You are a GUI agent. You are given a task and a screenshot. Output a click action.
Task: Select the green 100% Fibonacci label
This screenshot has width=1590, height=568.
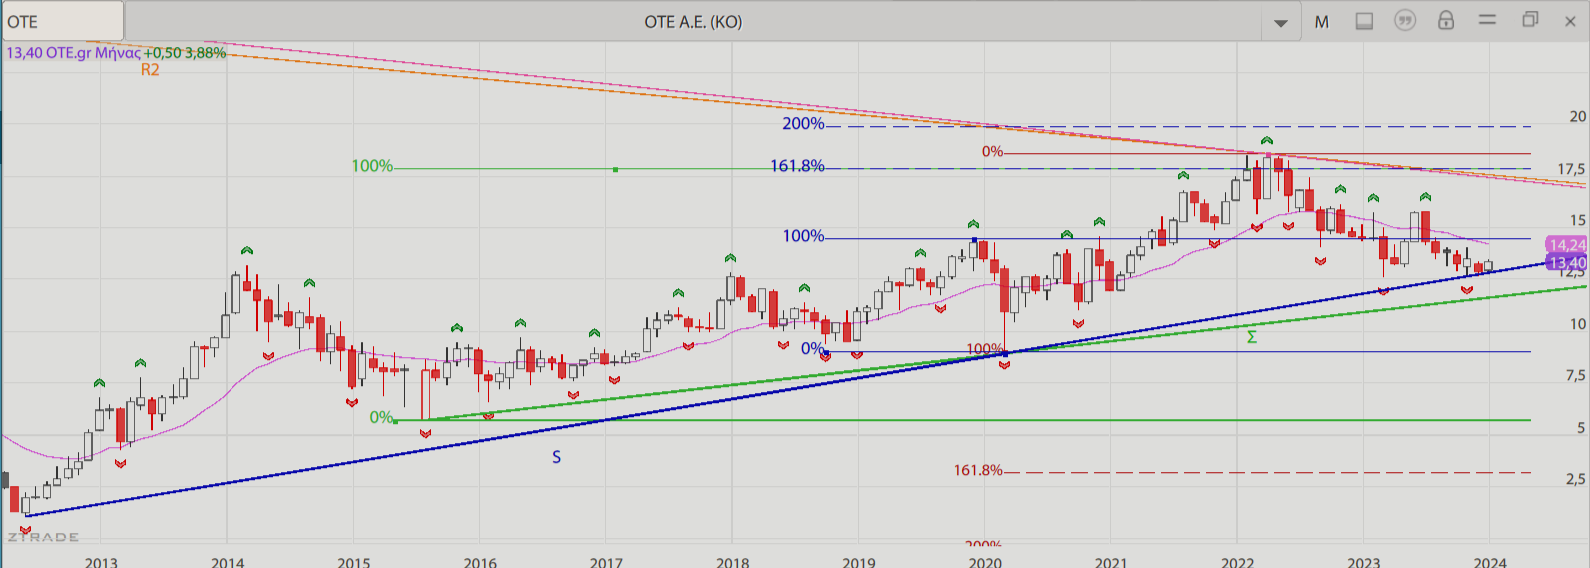pos(372,166)
